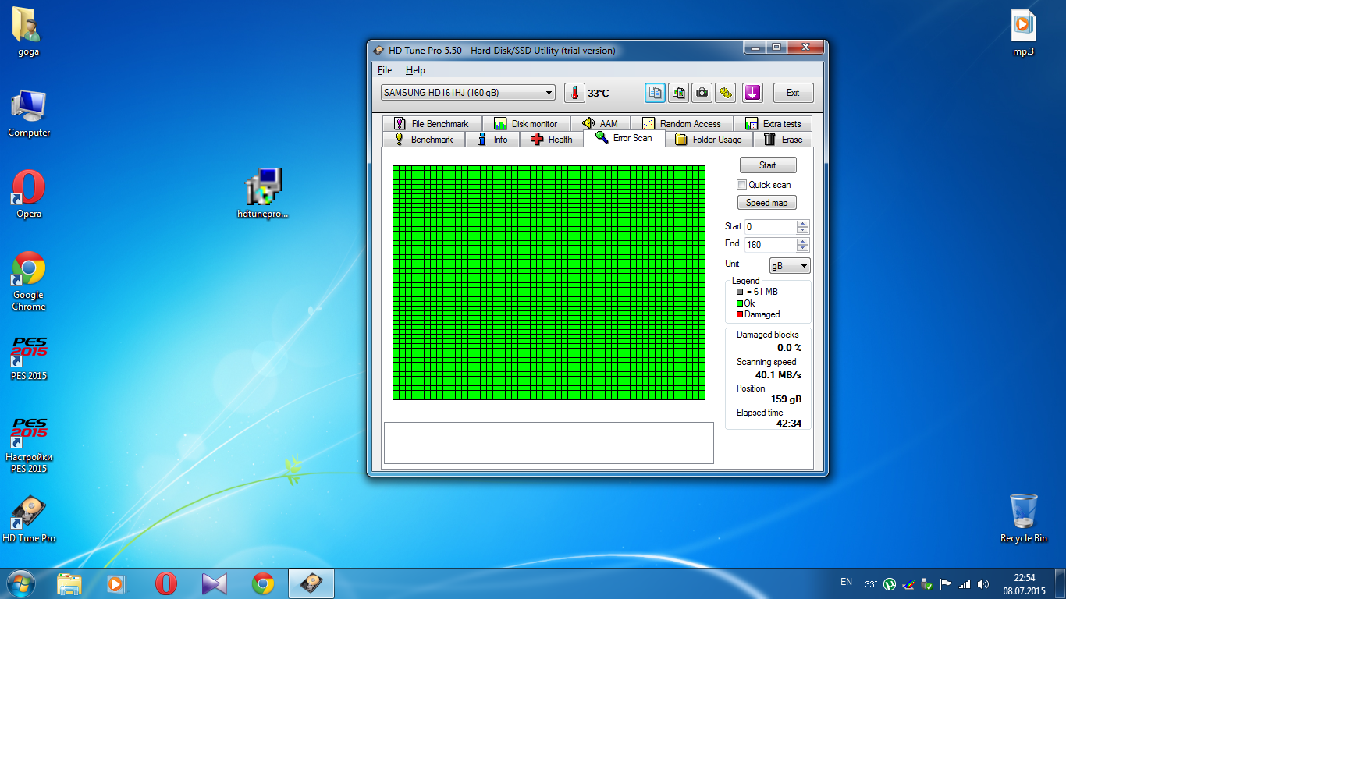Click the network signal tray icon
1366x768 pixels.
965,584
